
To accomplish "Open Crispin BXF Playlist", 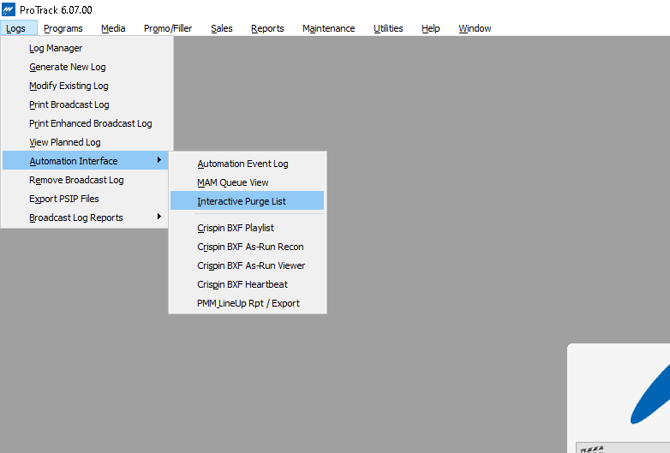I will (x=247, y=227).
